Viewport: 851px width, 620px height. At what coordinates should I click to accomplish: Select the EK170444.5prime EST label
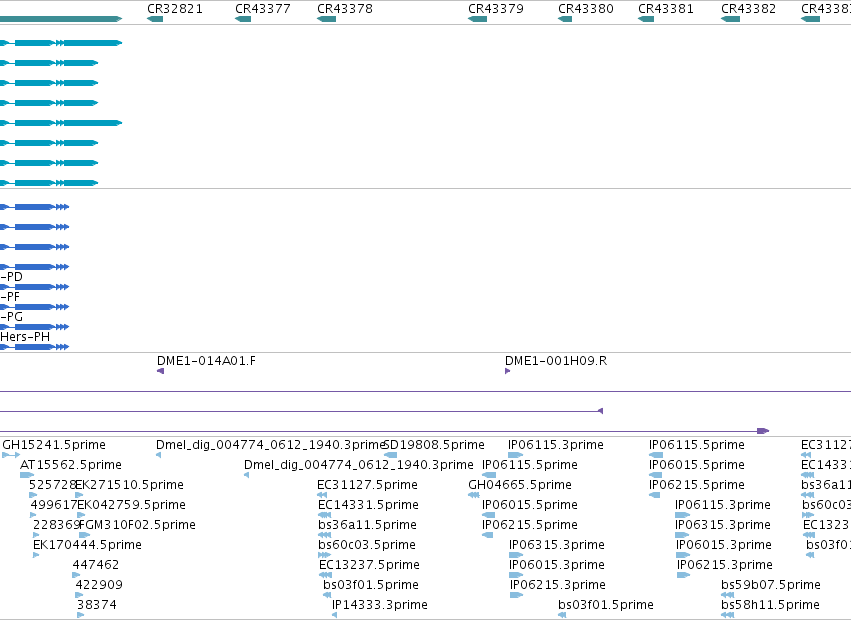[x=87, y=545]
